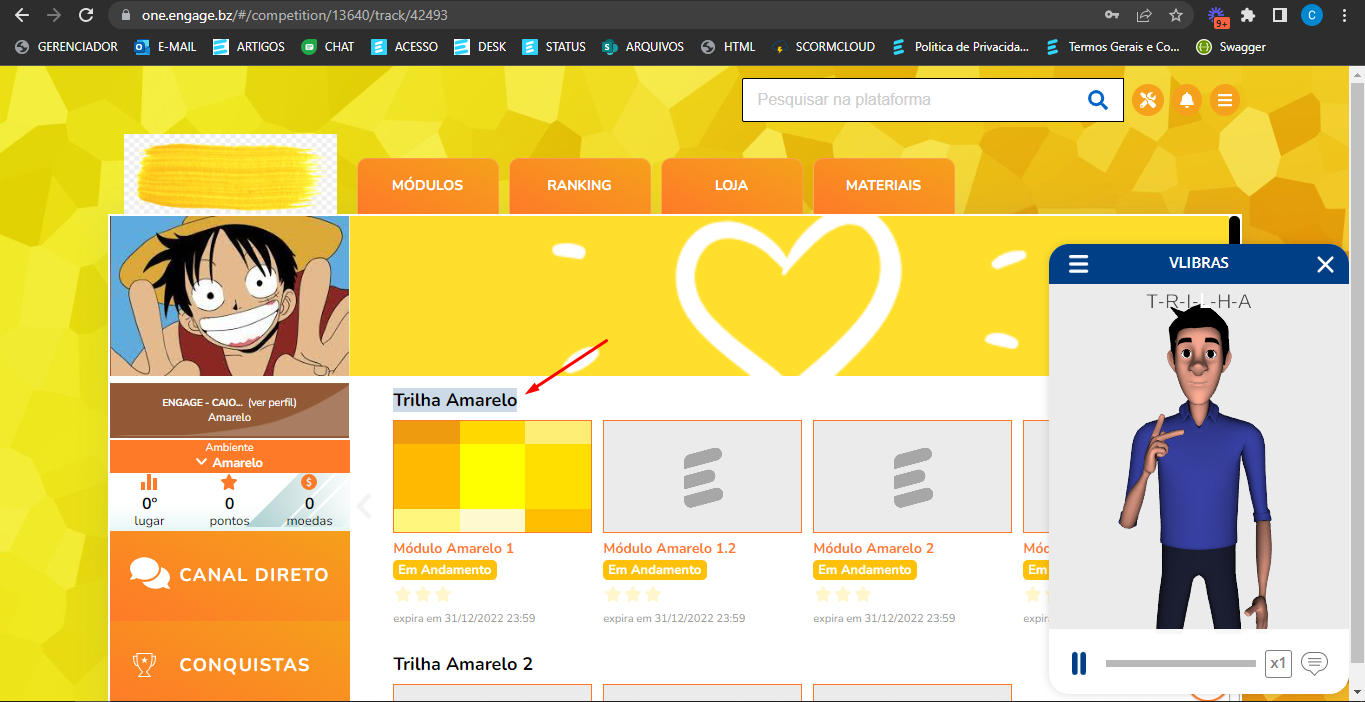
Task: Open the admin tools wrench icon
Action: 1148,100
